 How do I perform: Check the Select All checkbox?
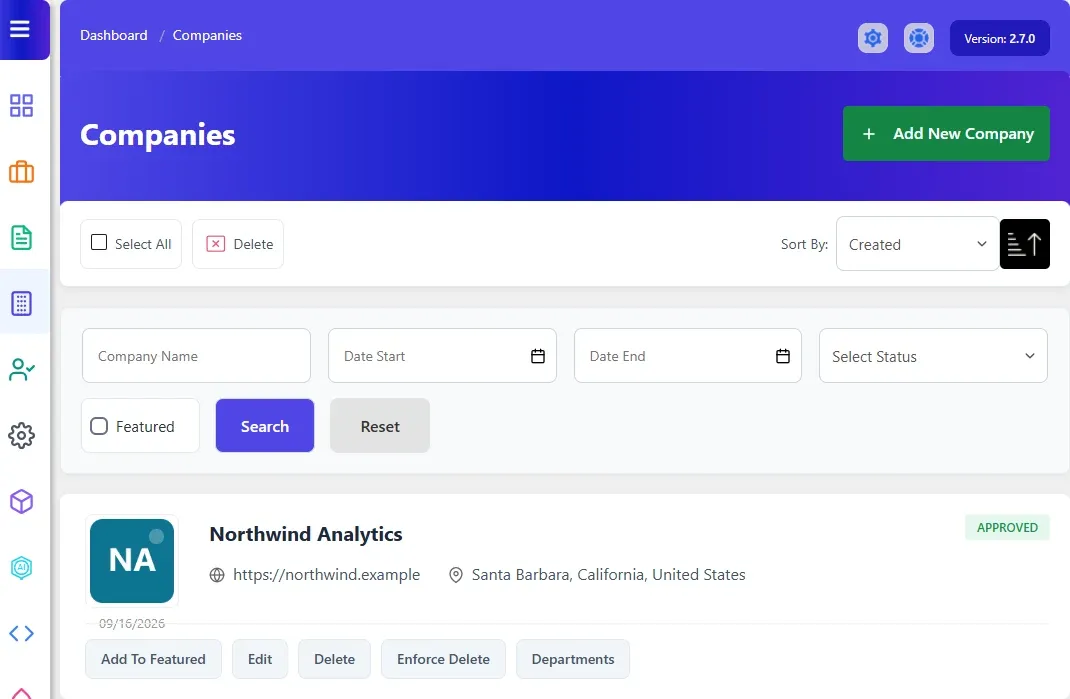click(99, 242)
